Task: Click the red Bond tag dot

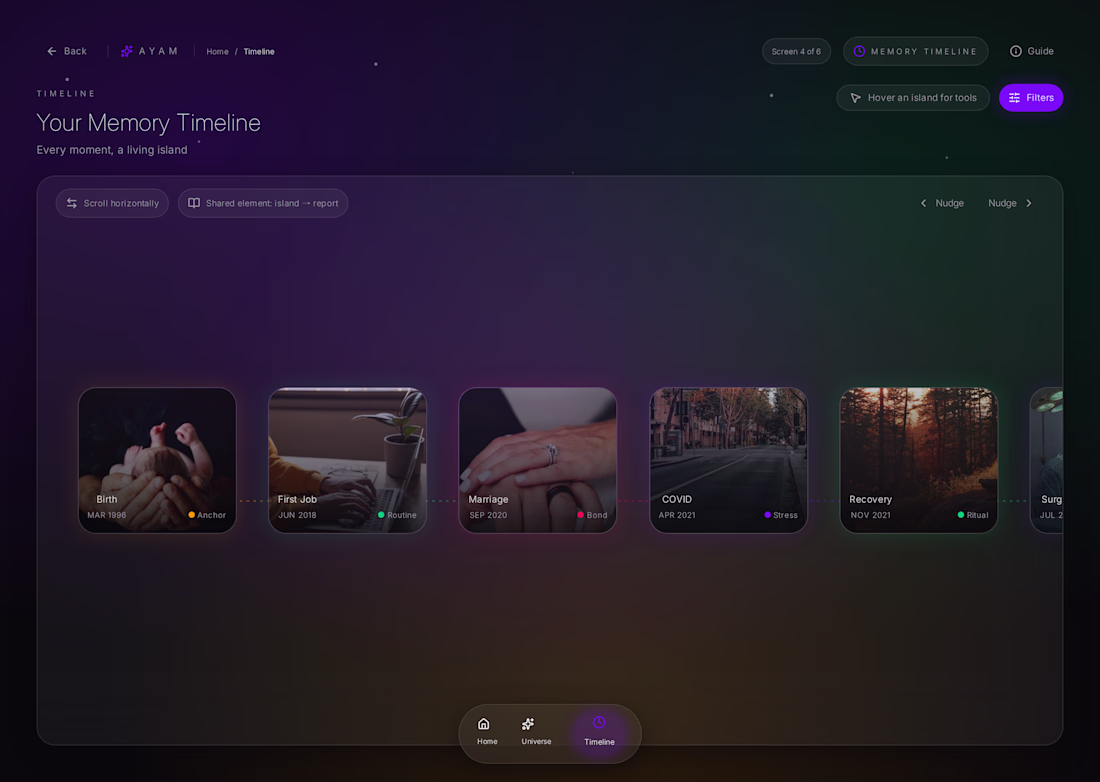Action: pos(580,515)
